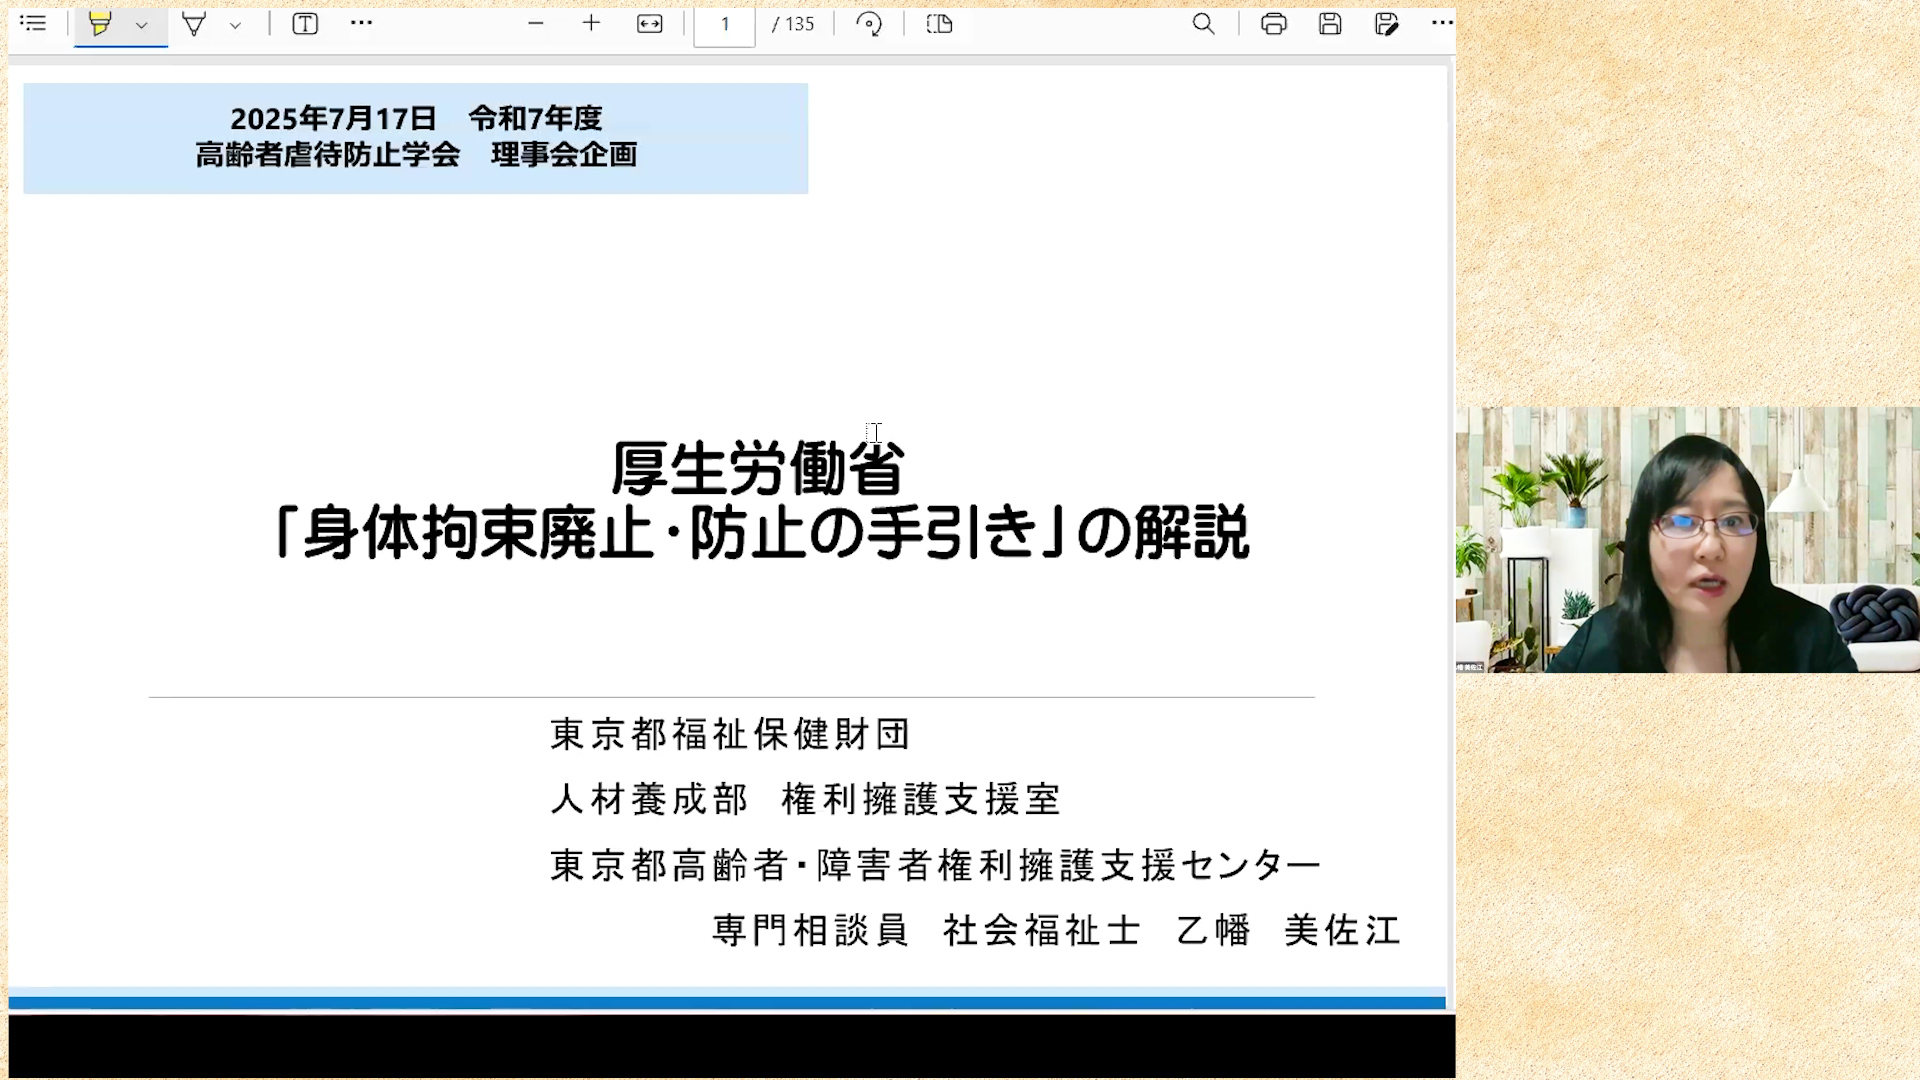Select the erase tool
The width and height of the screenshot is (1920, 1080).
194,24
